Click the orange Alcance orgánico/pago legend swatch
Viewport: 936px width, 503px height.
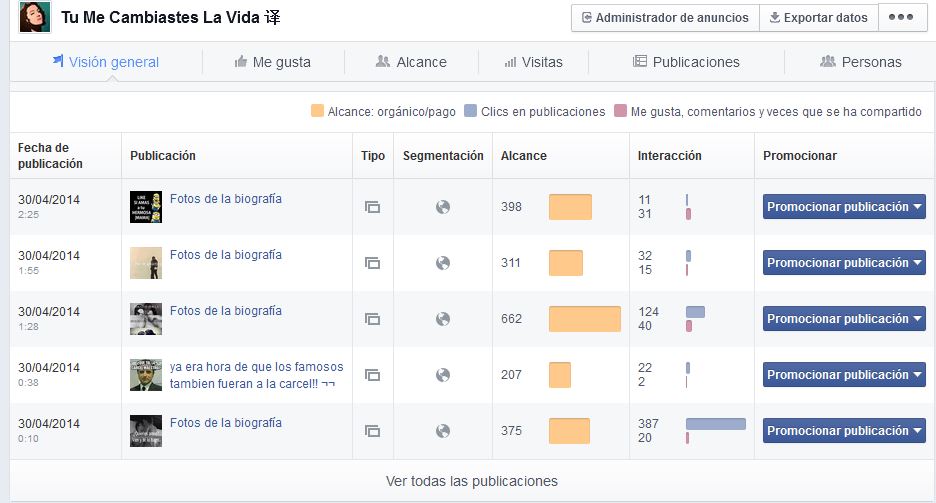click(x=318, y=112)
